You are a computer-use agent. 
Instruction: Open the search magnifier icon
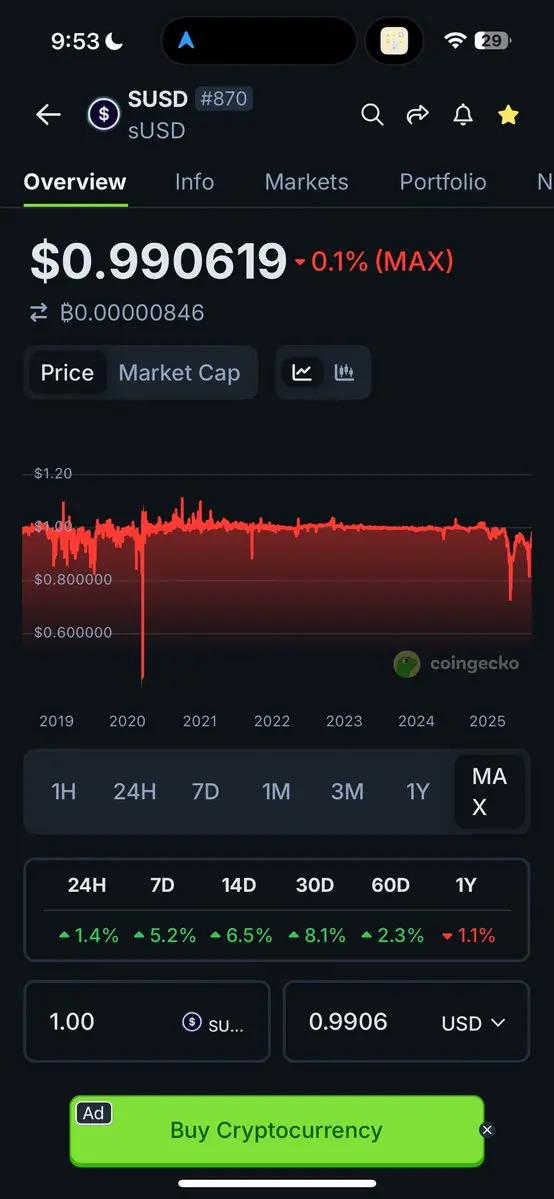tap(372, 115)
